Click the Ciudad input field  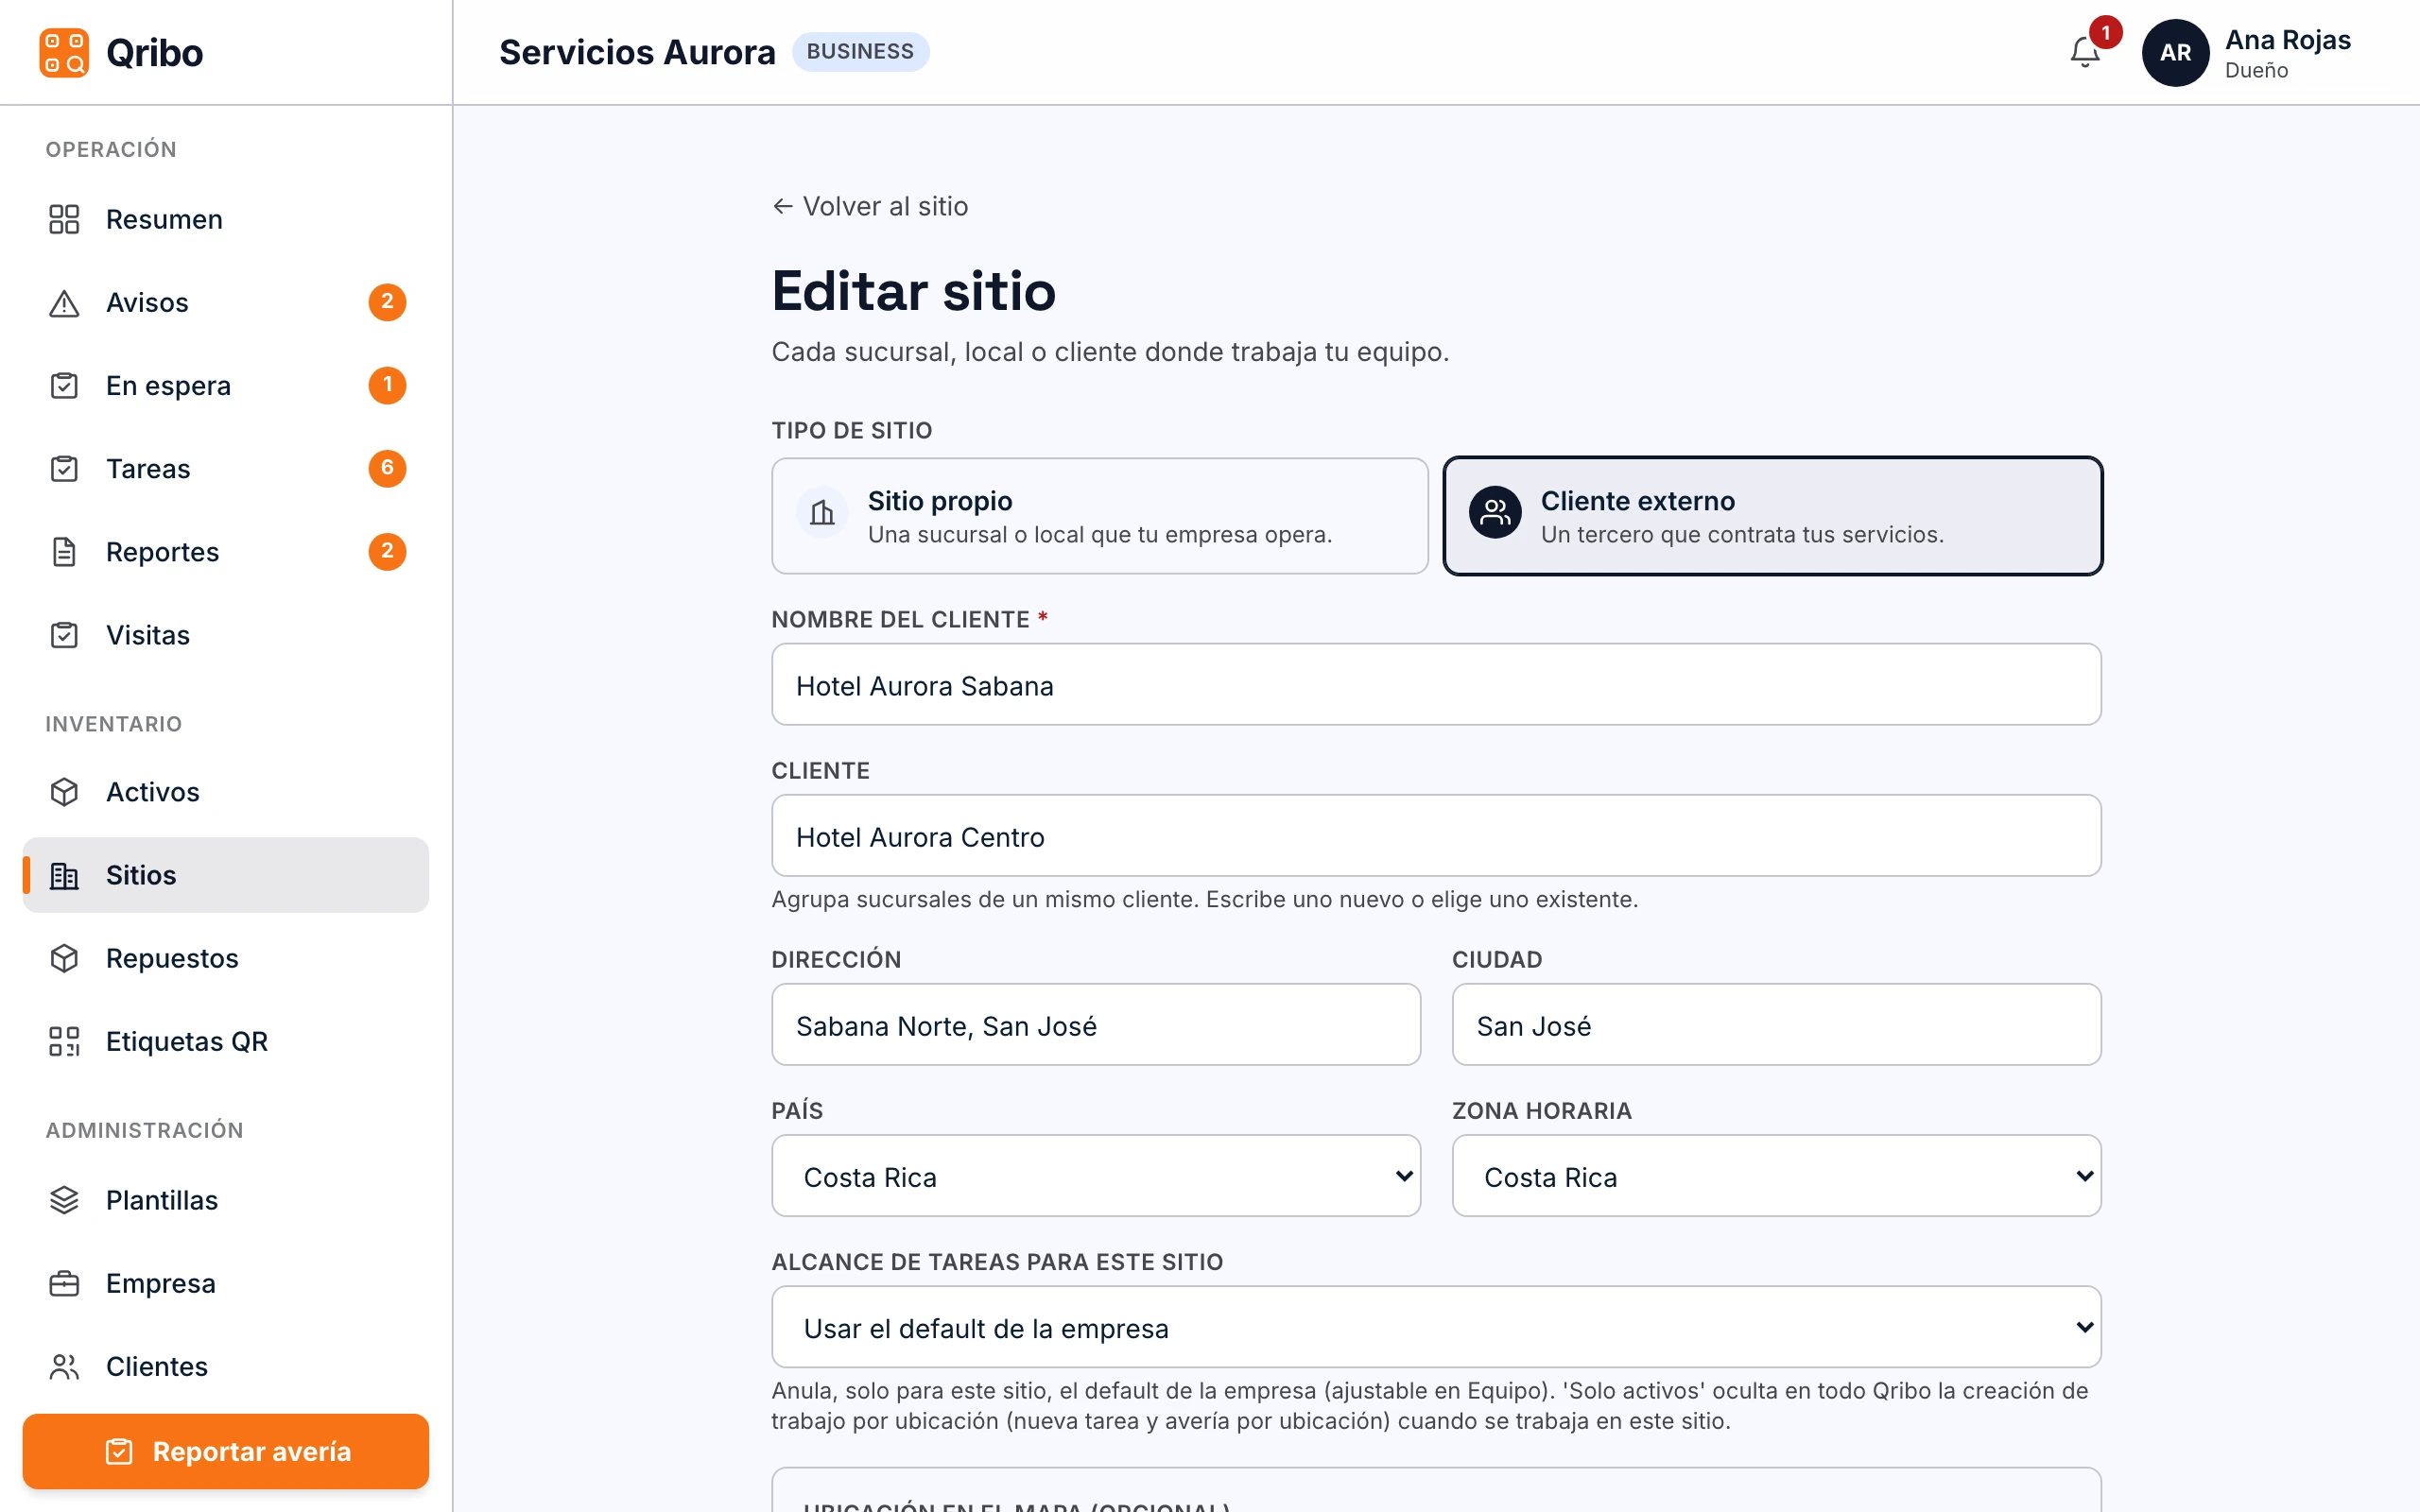click(1776, 1024)
